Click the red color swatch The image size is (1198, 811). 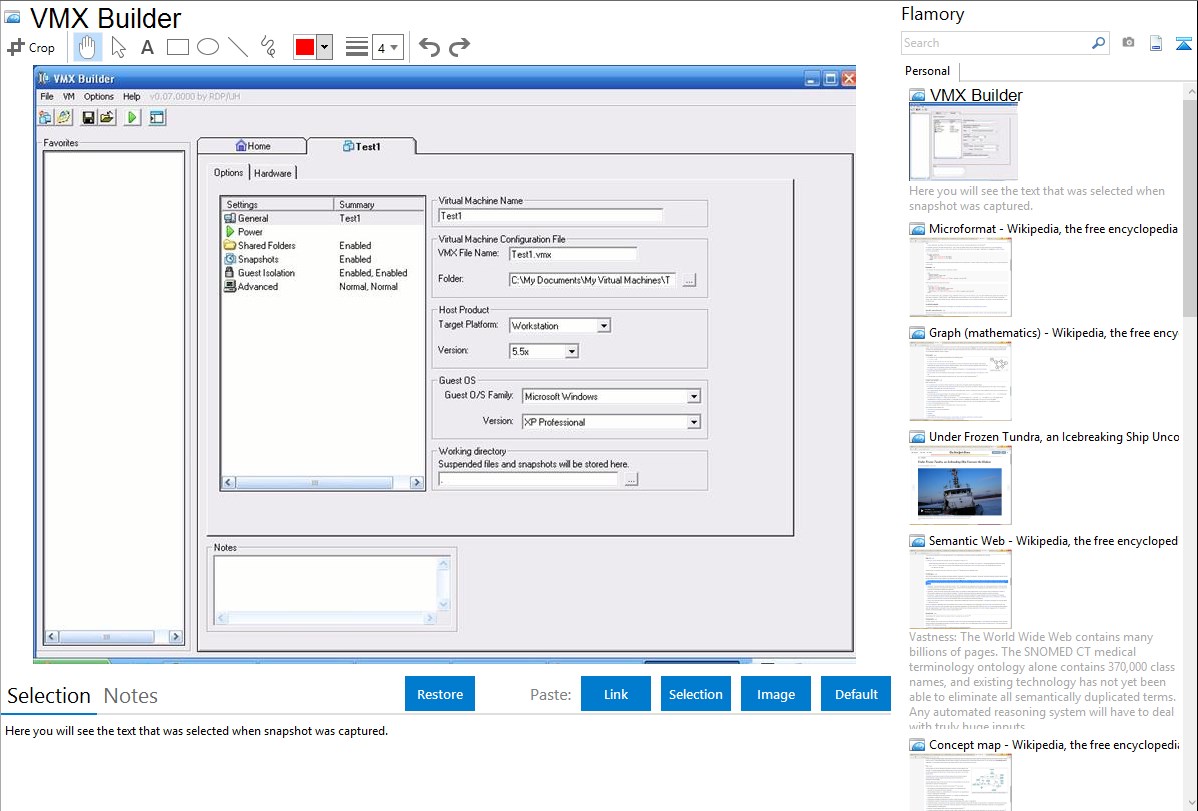pyautogui.click(x=305, y=47)
